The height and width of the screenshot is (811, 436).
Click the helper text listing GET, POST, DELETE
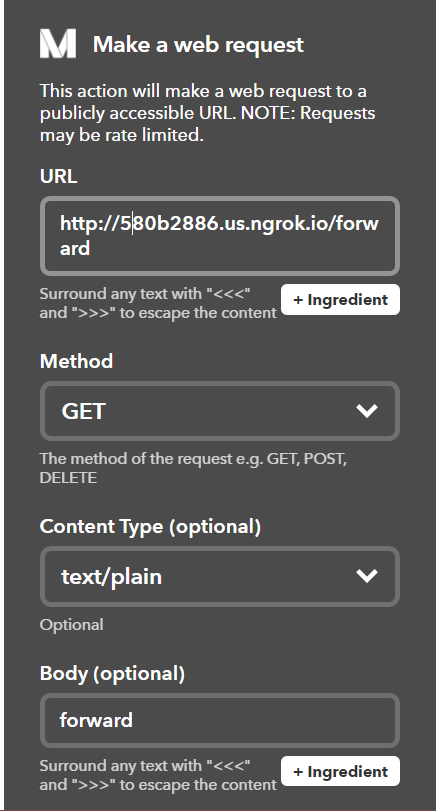(x=193, y=468)
